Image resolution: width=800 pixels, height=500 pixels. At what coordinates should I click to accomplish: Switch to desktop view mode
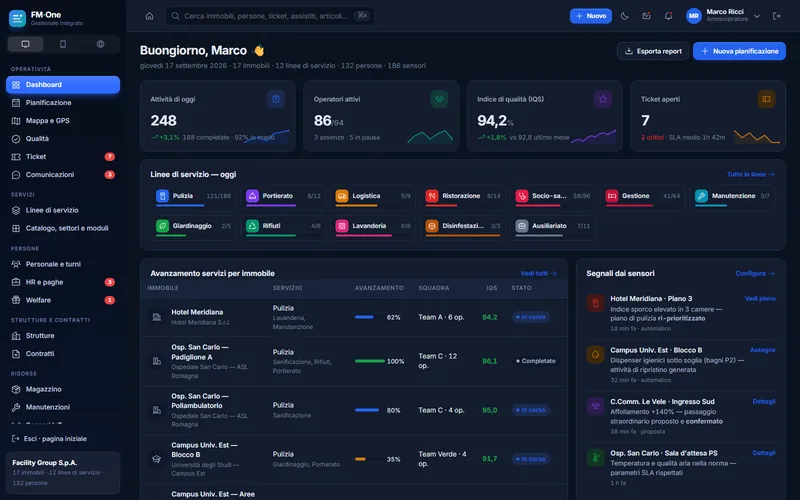[x=25, y=44]
